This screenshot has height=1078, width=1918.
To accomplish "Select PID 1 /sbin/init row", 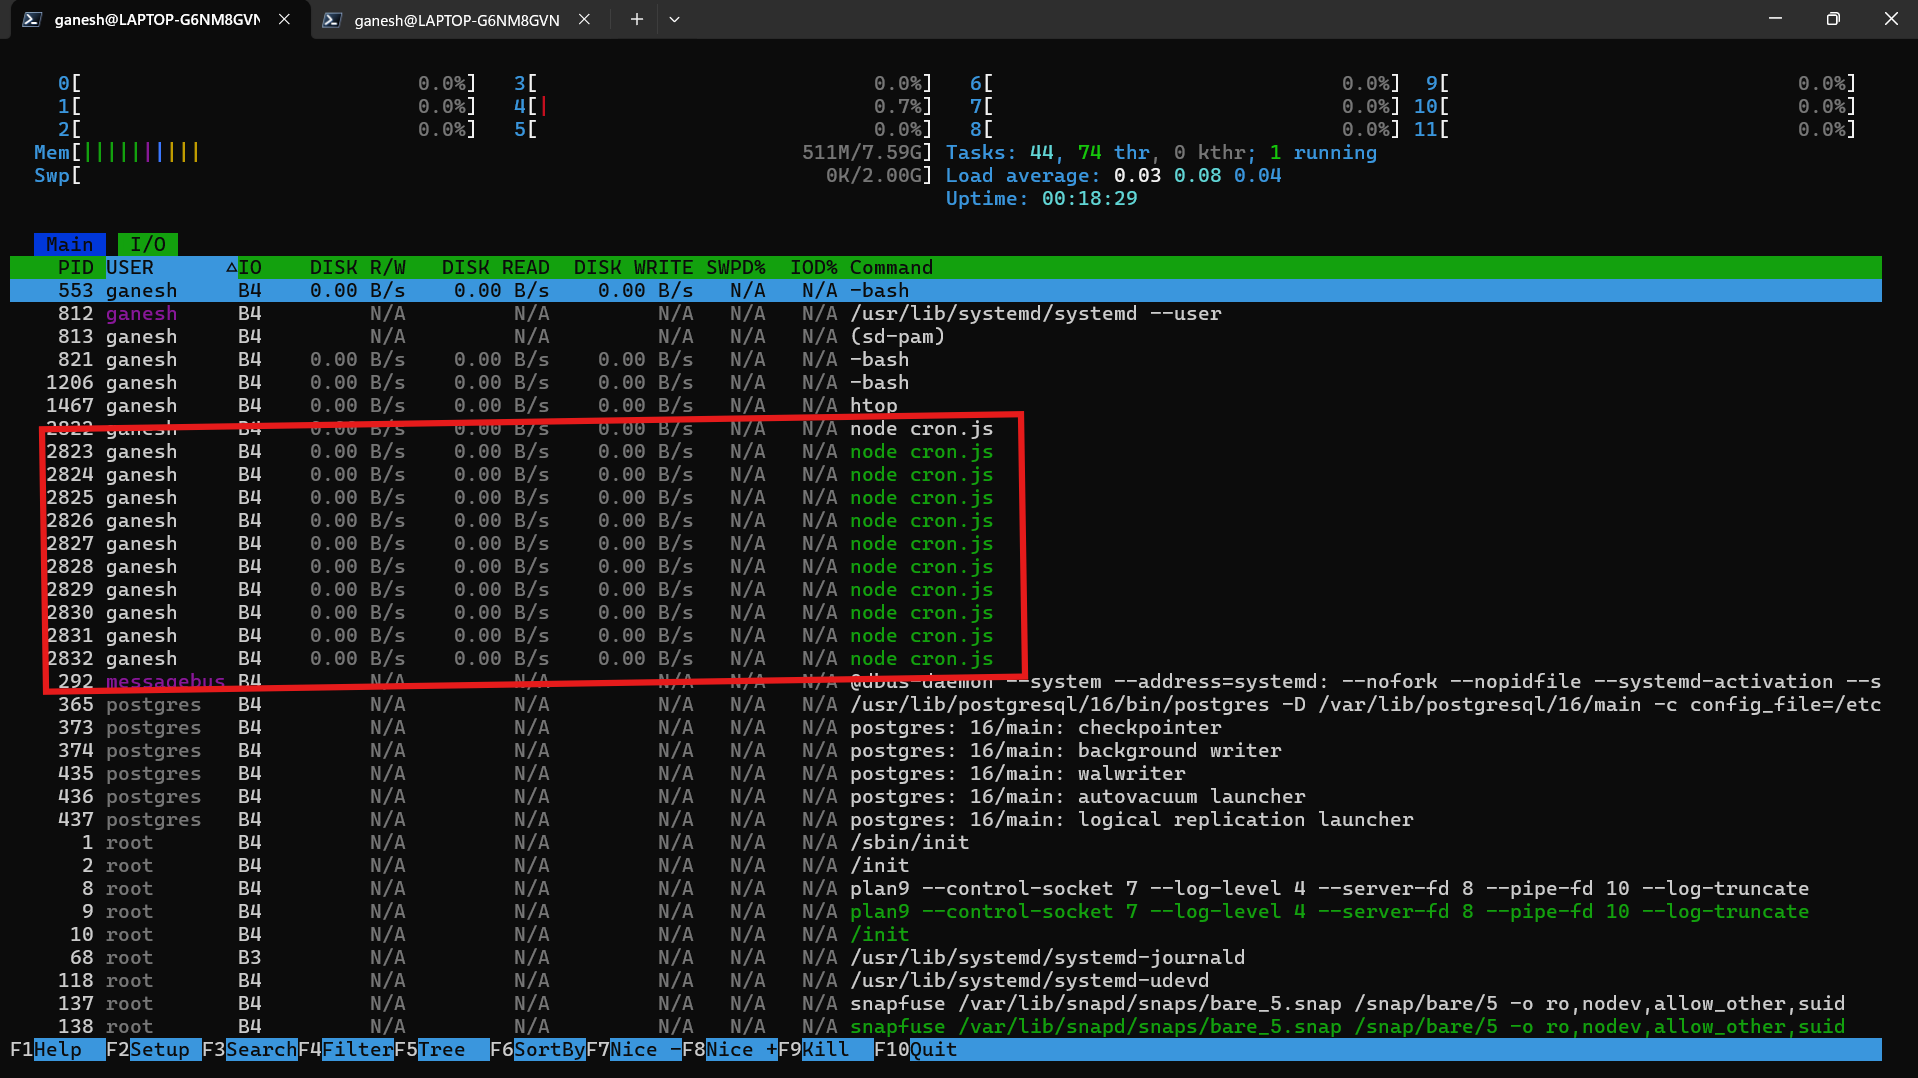I will pyautogui.click(x=946, y=842).
